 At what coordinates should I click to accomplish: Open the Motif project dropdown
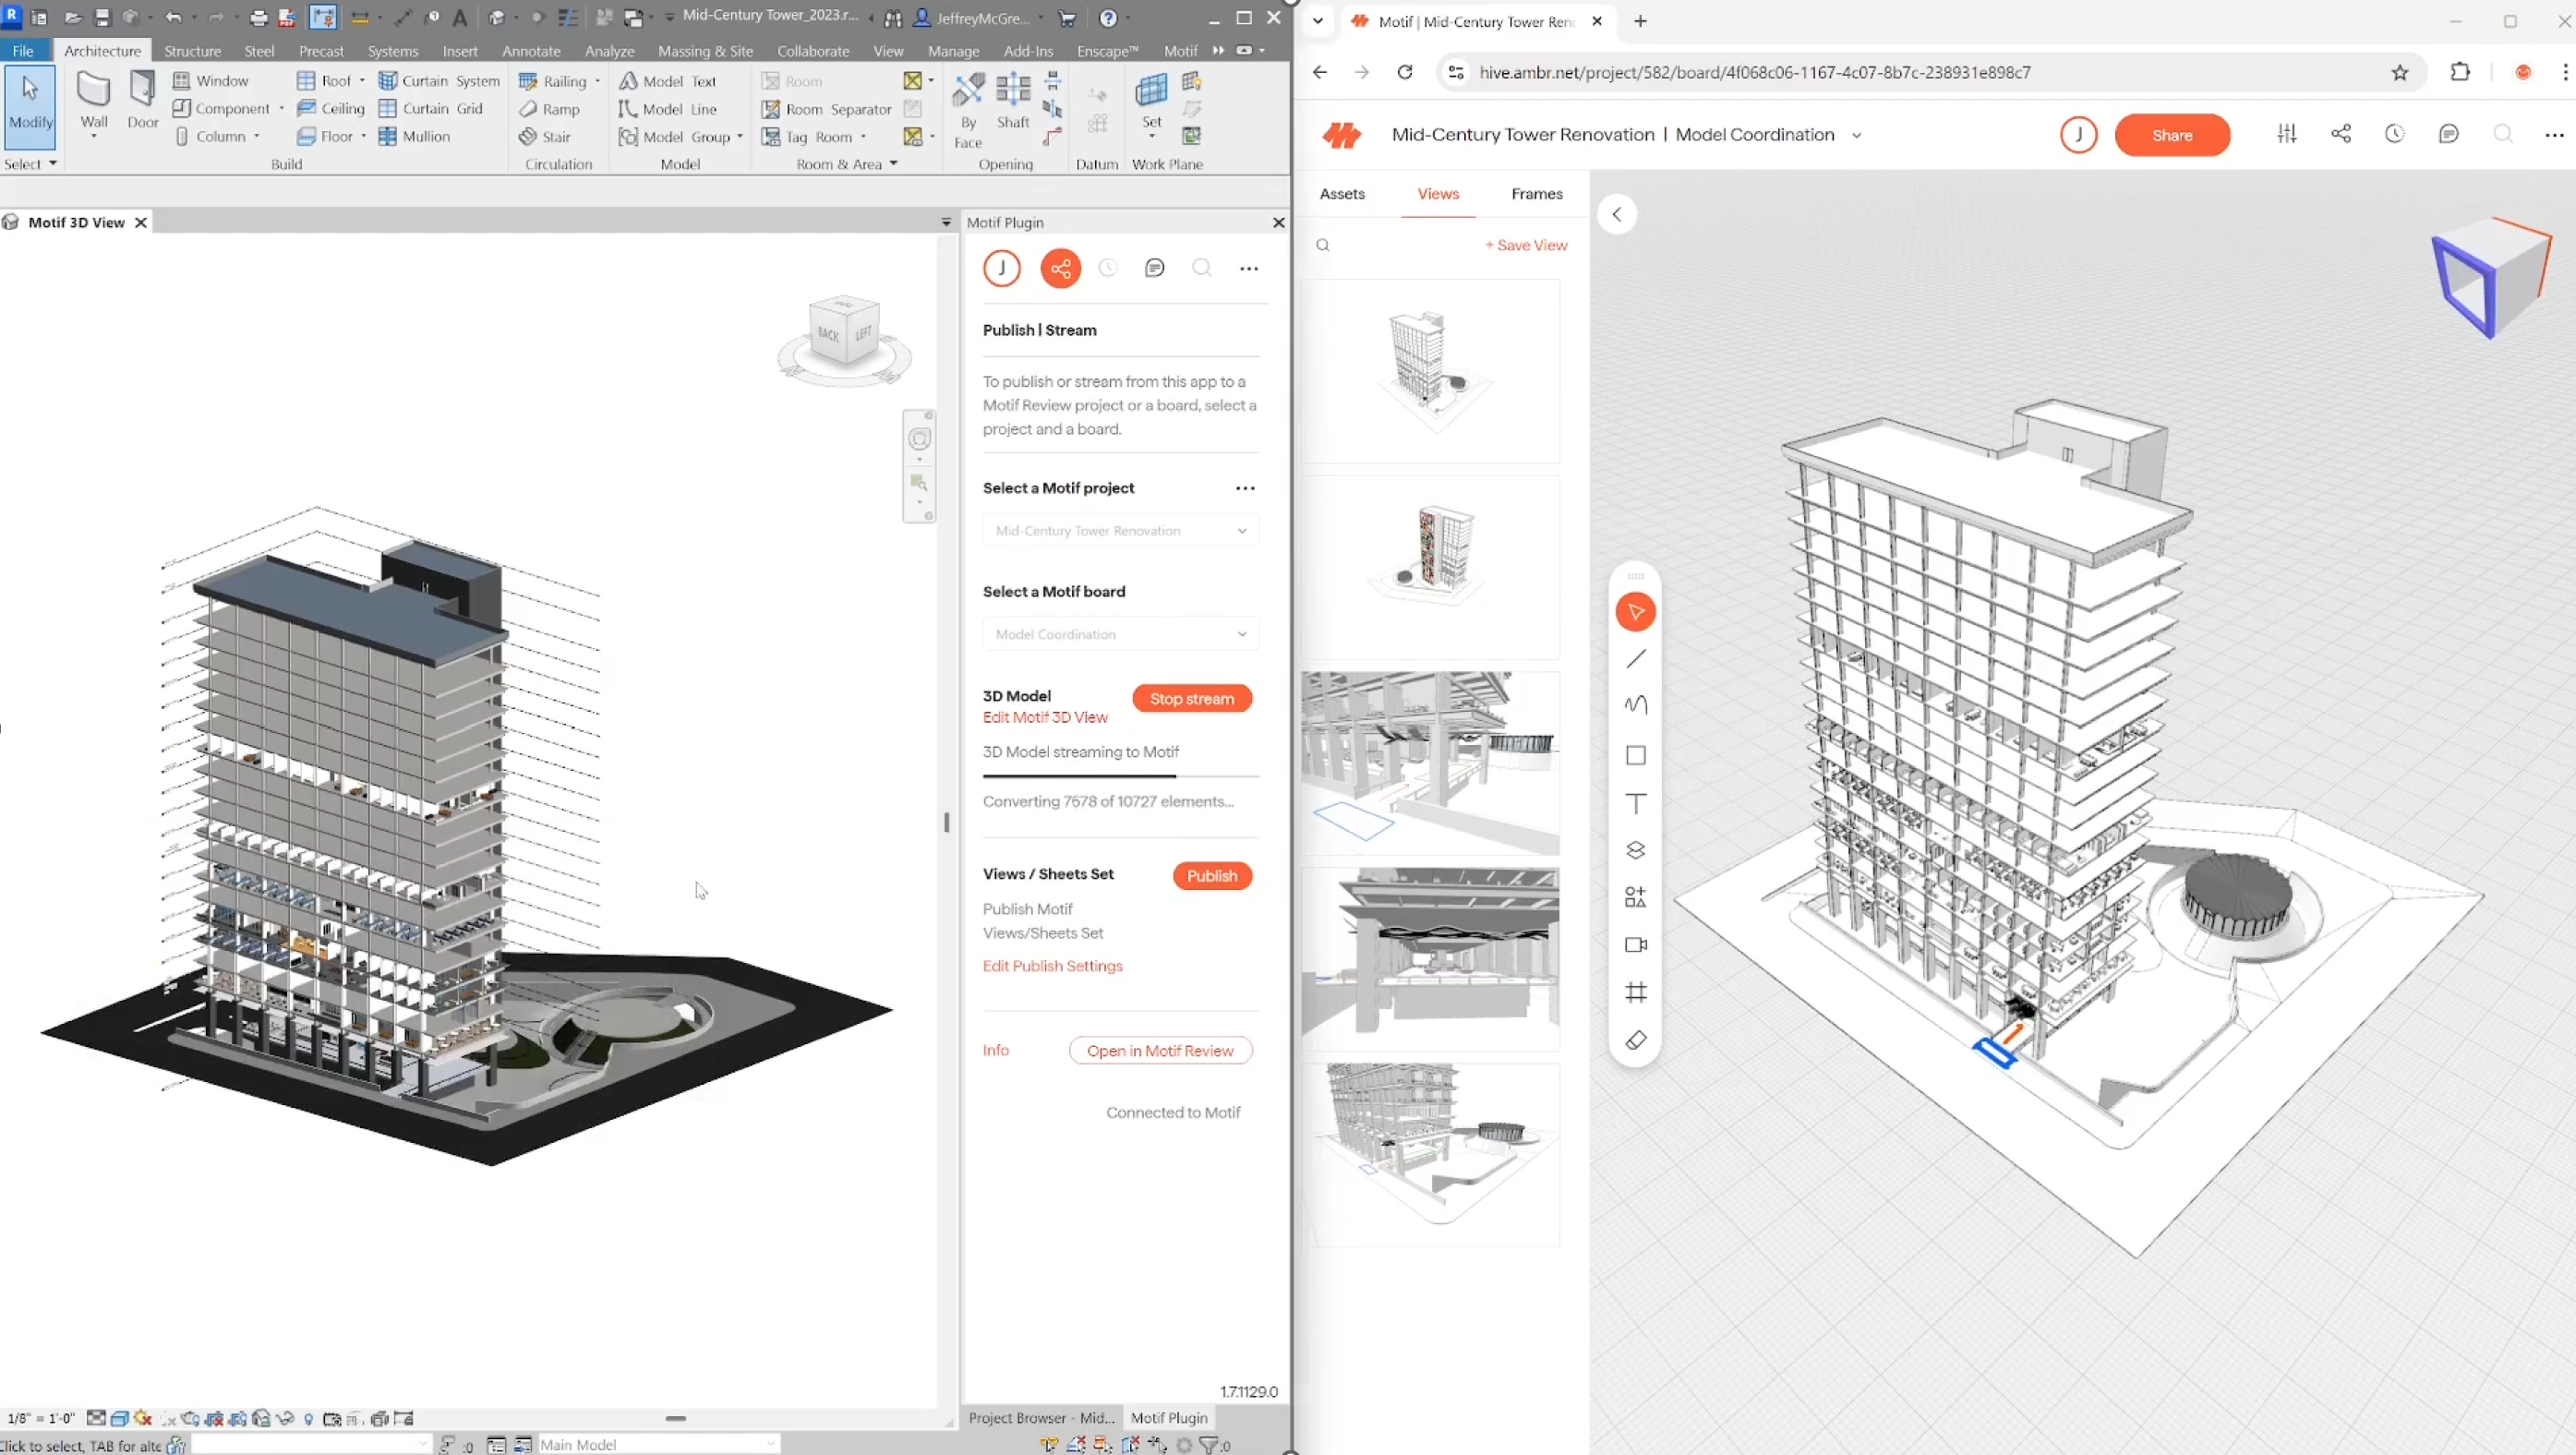(1120, 531)
